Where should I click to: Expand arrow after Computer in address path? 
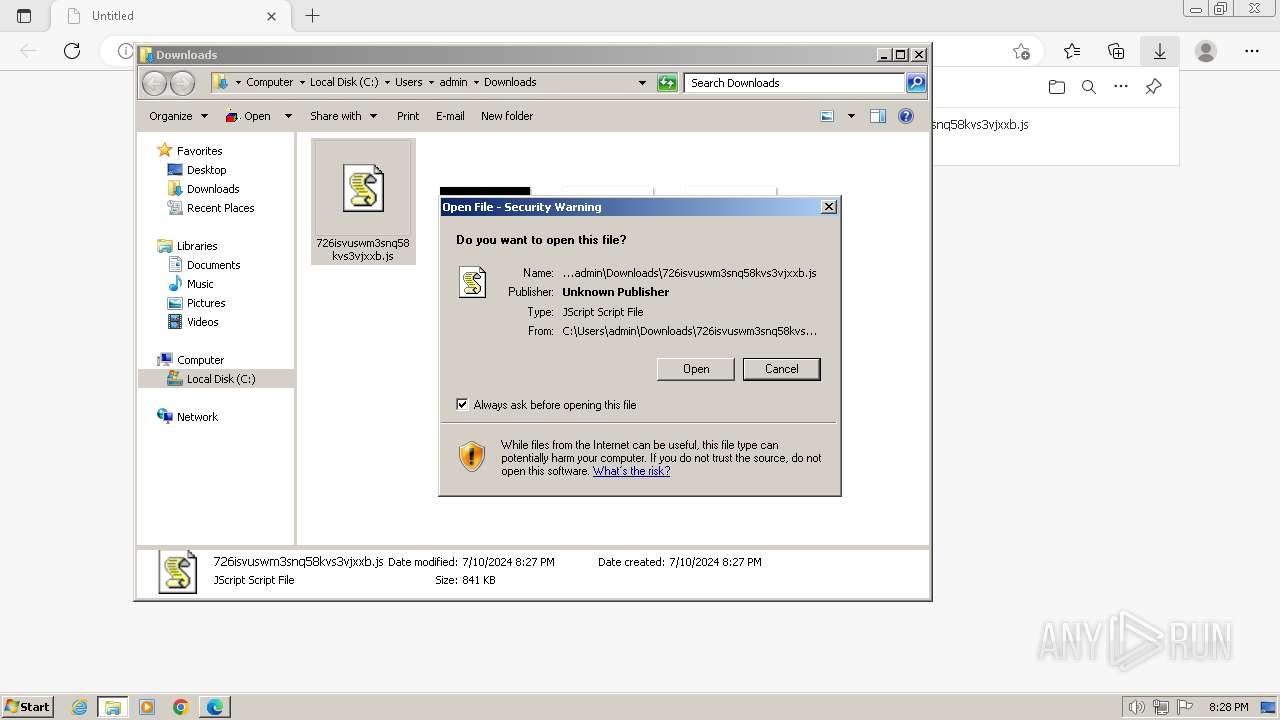(x=301, y=83)
